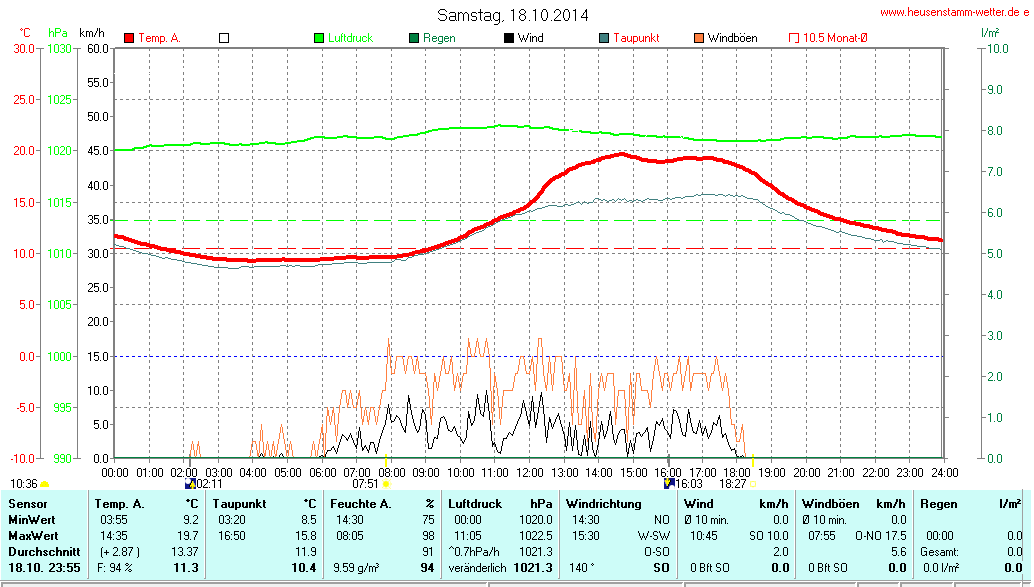The height and width of the screenshot is (587, 1034).
Task: Click the teal Taupunkt legend swatch
Action: coord(604,38)
